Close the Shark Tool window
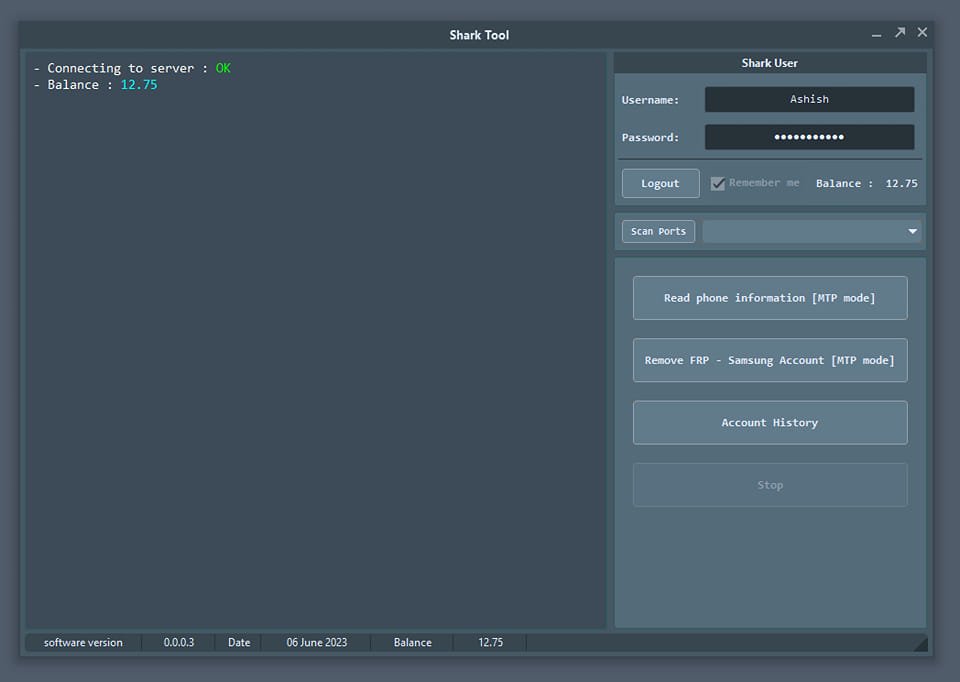Viewport: 960px width, 682px height. 922,32
